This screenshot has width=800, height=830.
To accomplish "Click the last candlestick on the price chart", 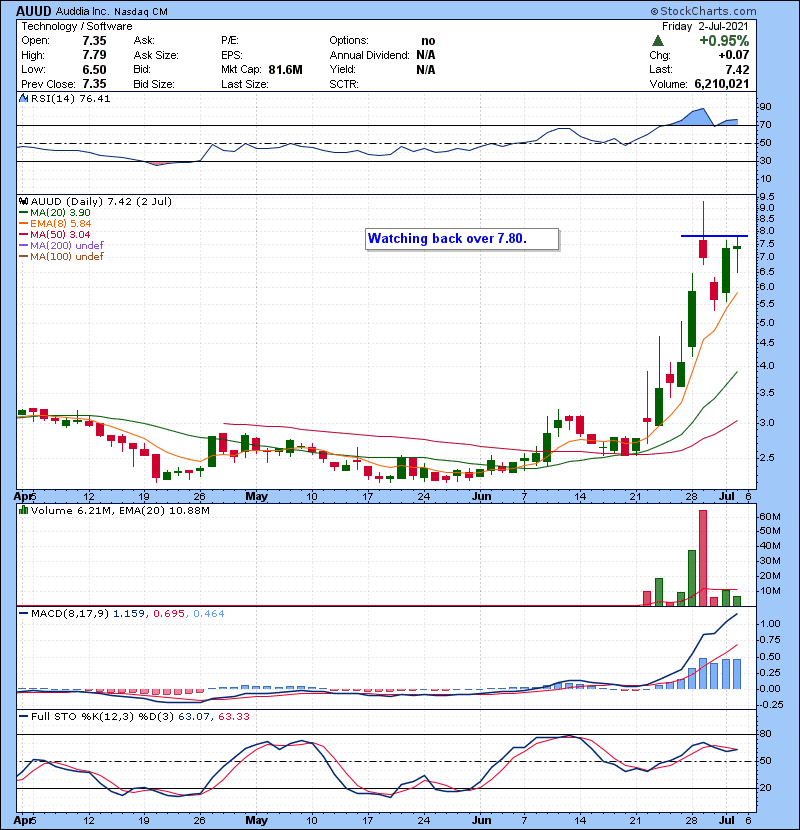I will tap(737, 255).
